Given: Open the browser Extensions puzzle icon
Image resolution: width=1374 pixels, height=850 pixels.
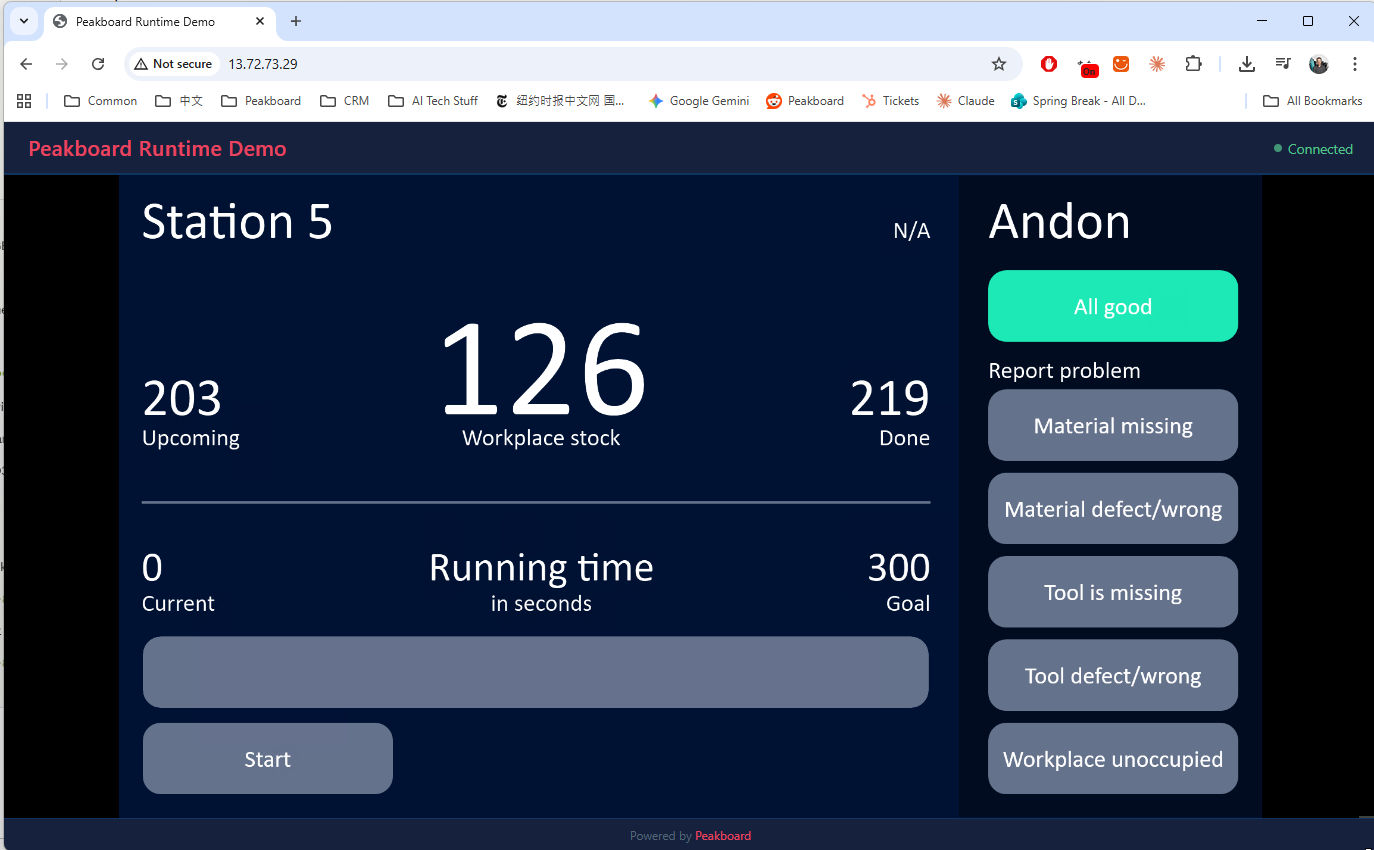Looking at the screenshot, I should tap(1193, 63).
